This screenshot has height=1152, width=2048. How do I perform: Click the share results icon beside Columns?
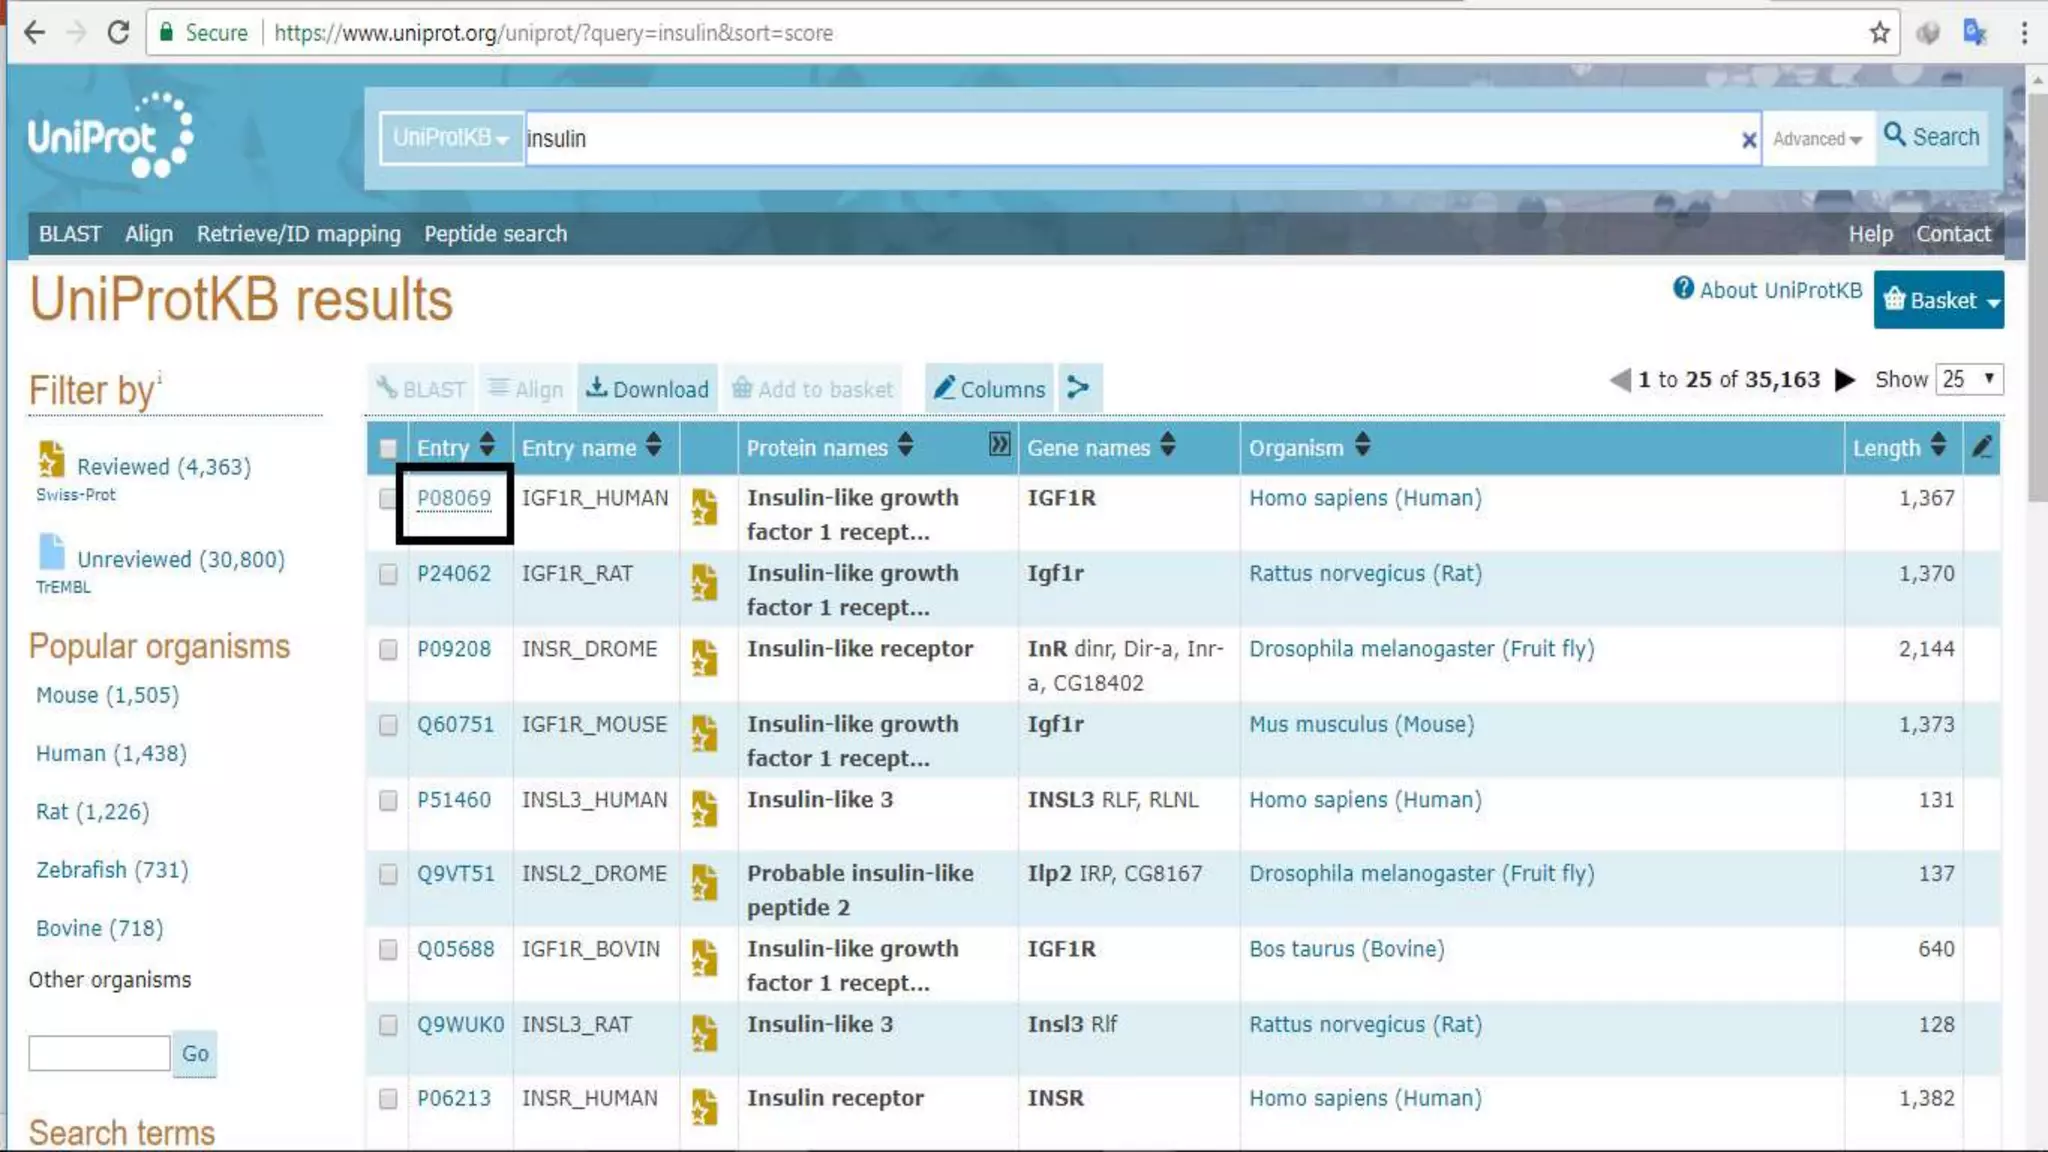tap(1078, 388)
